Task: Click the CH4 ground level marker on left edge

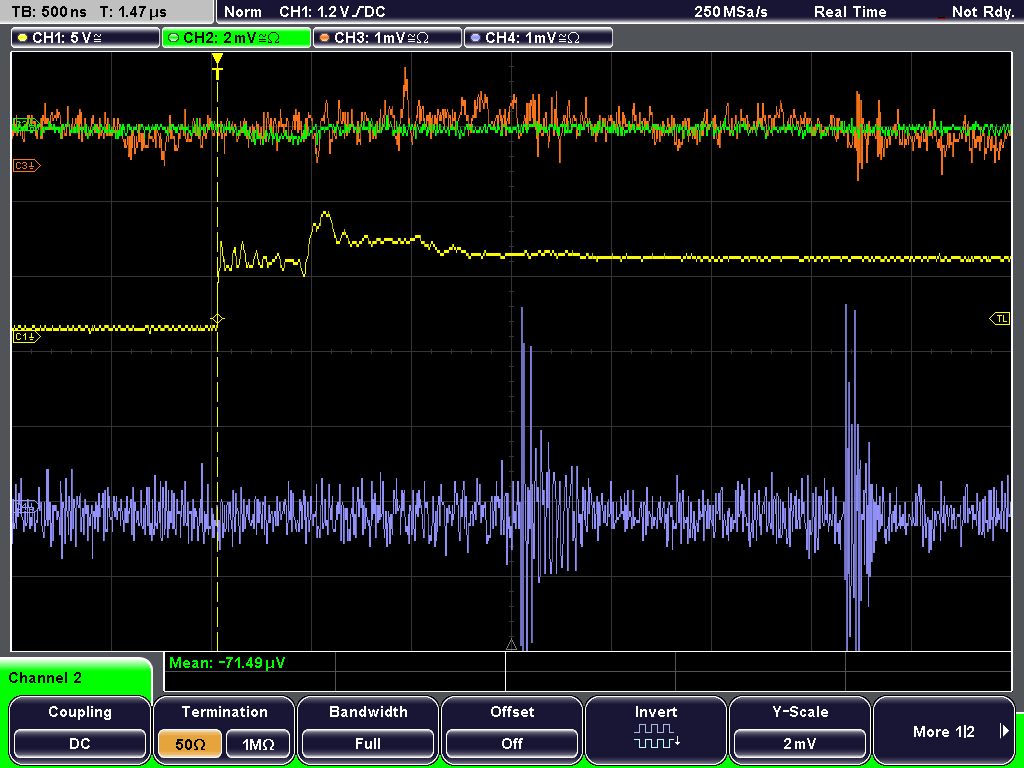Action: click(26, 507)
